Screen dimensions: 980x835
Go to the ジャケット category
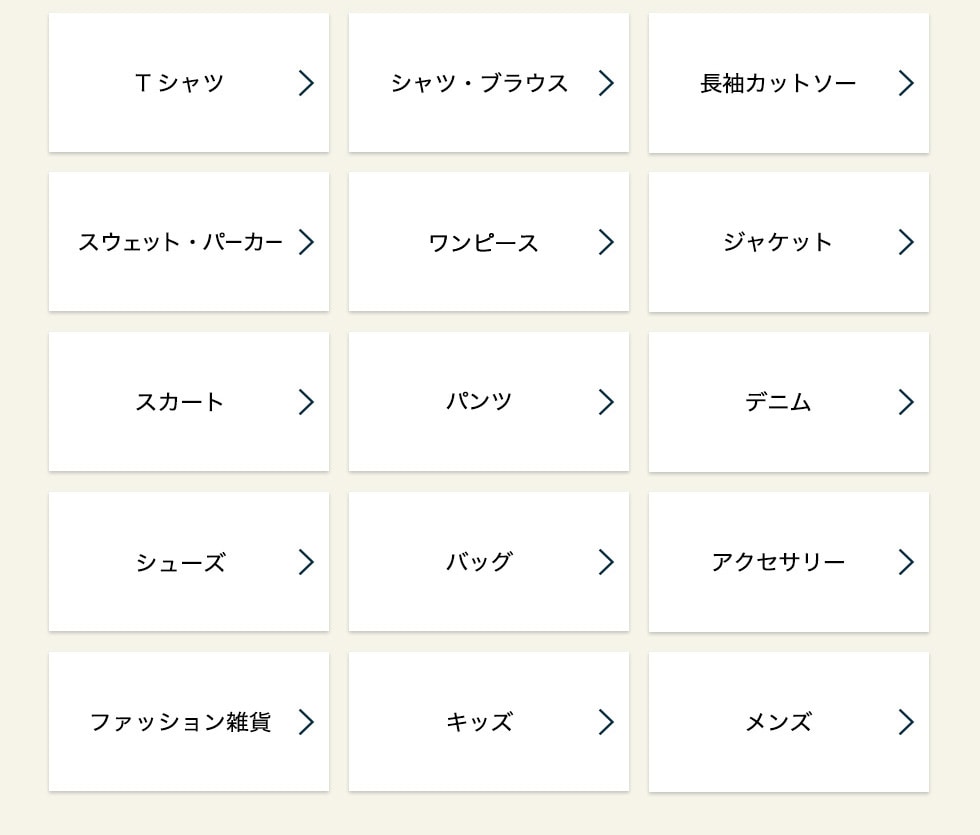point(778,242)
